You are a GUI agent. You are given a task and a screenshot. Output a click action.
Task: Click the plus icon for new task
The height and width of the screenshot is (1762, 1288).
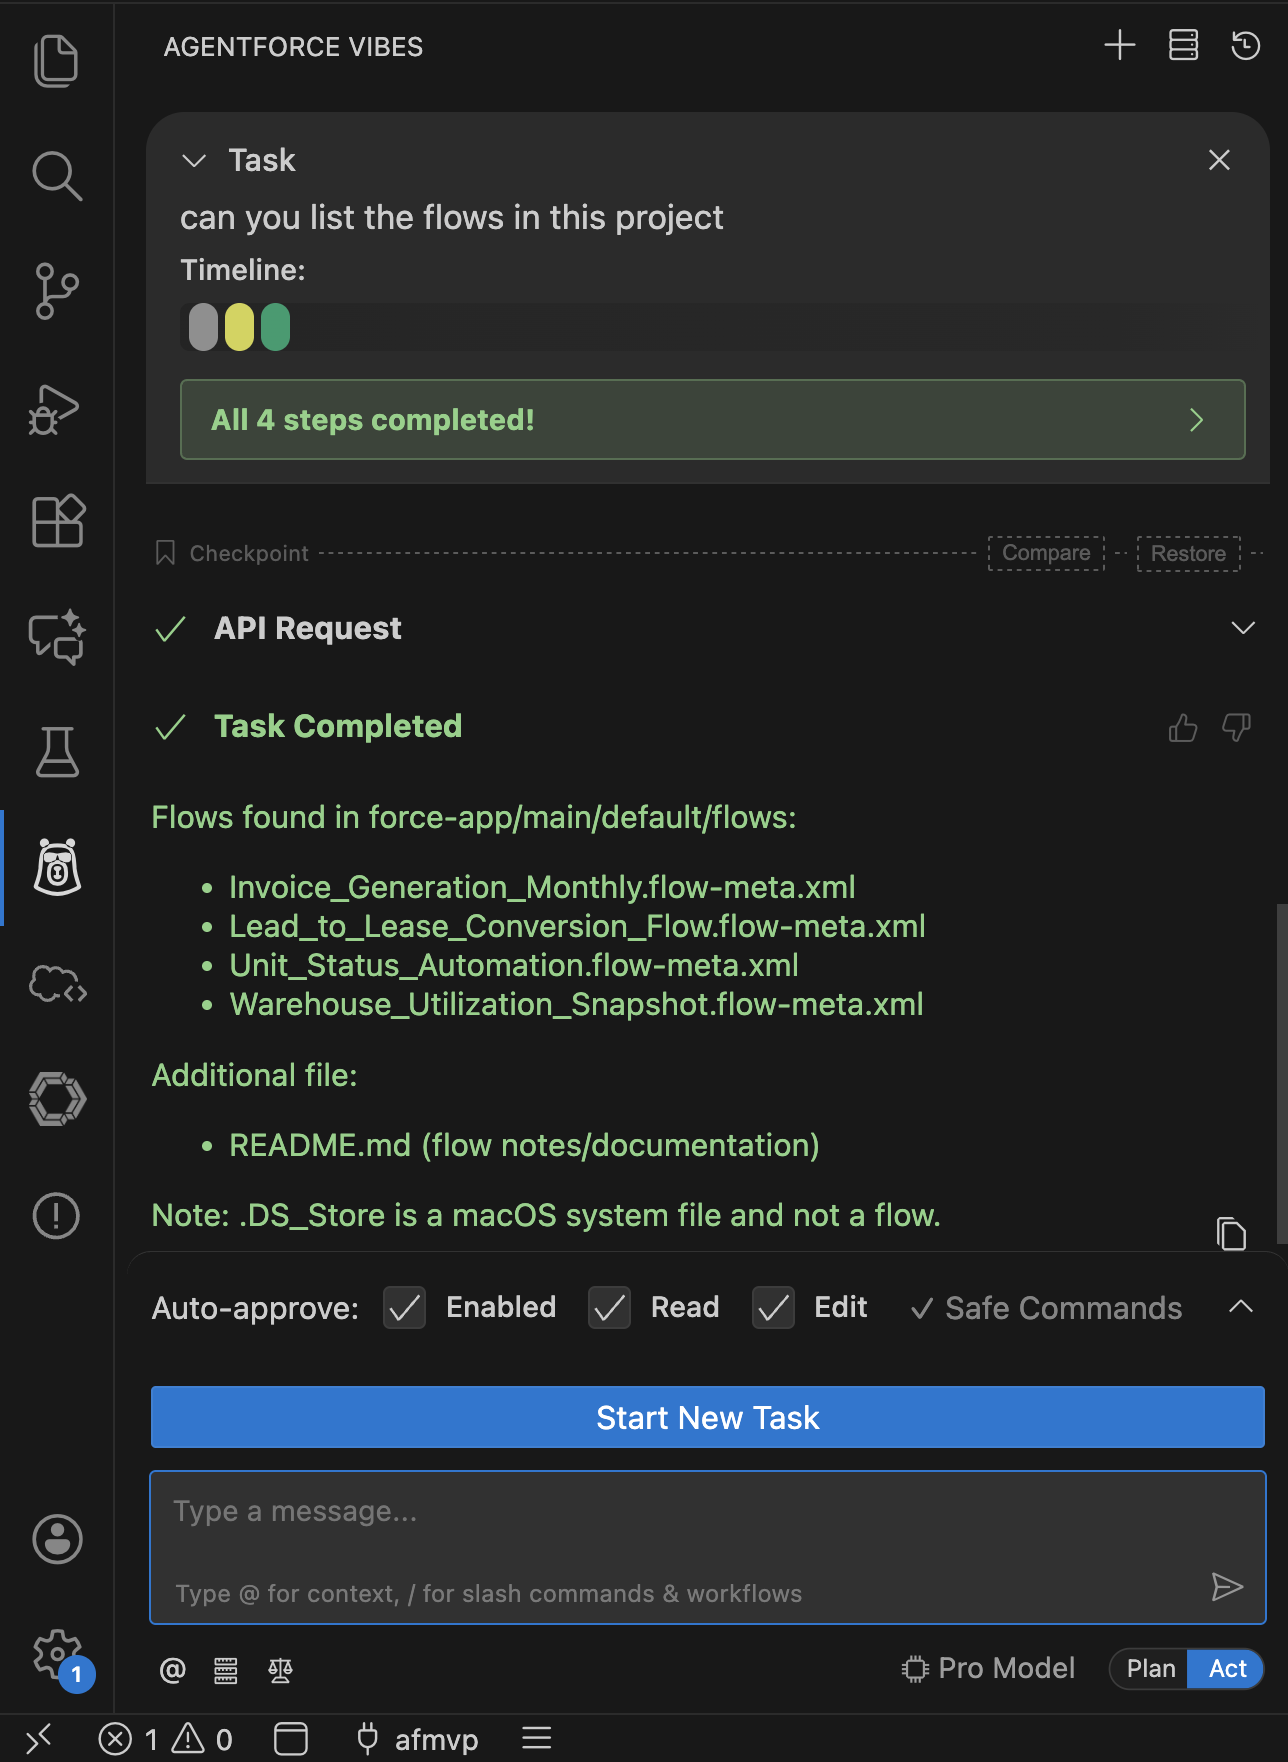tap(1119, 46)
